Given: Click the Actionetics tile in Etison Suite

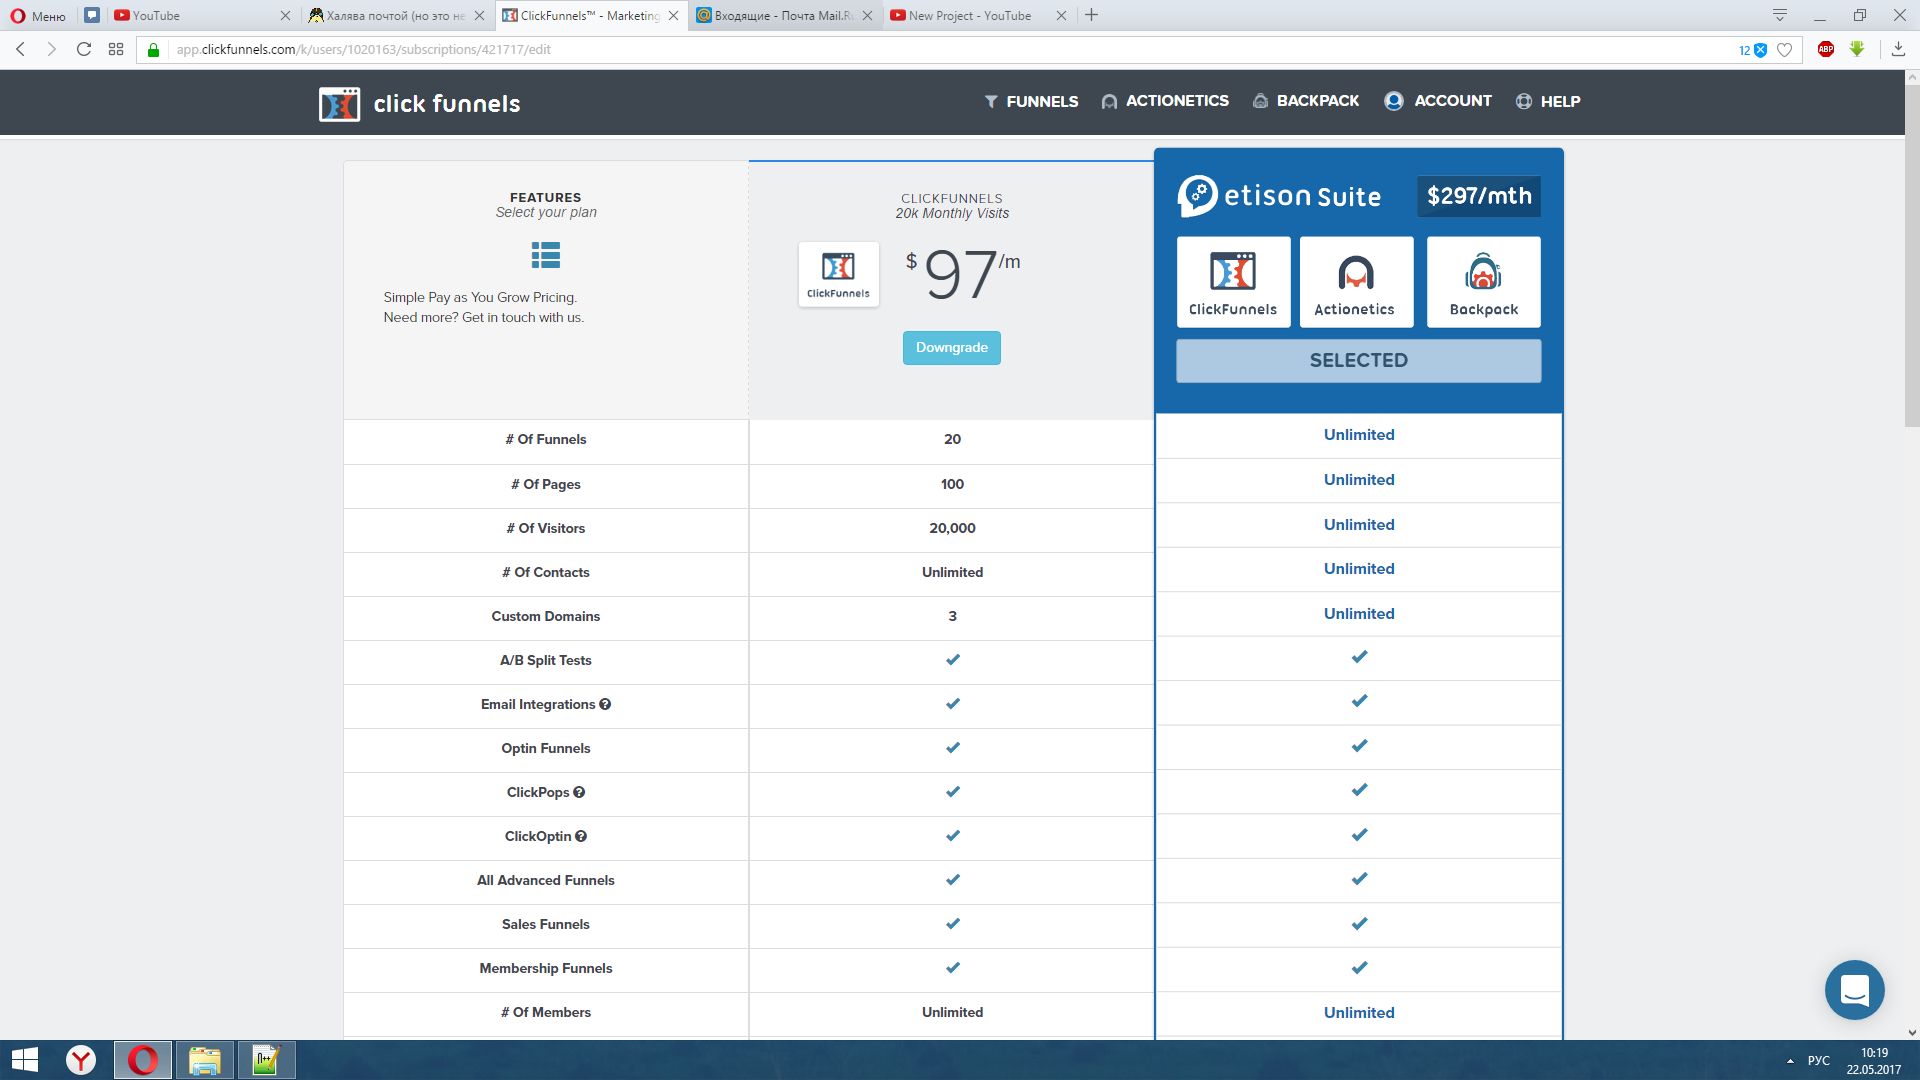Looking at the screenshot, I should [1356, 282].
